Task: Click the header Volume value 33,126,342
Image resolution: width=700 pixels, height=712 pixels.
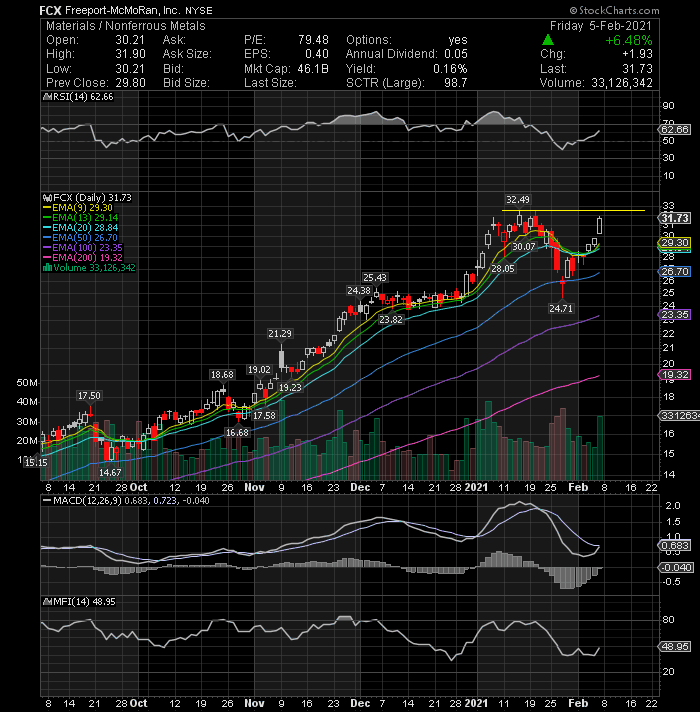Action: pyautogui.click(x=621, y=83)
